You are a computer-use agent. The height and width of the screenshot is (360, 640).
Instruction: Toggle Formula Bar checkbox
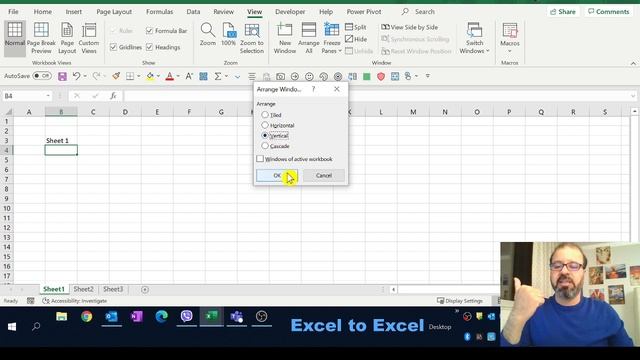tap(149, 31)
